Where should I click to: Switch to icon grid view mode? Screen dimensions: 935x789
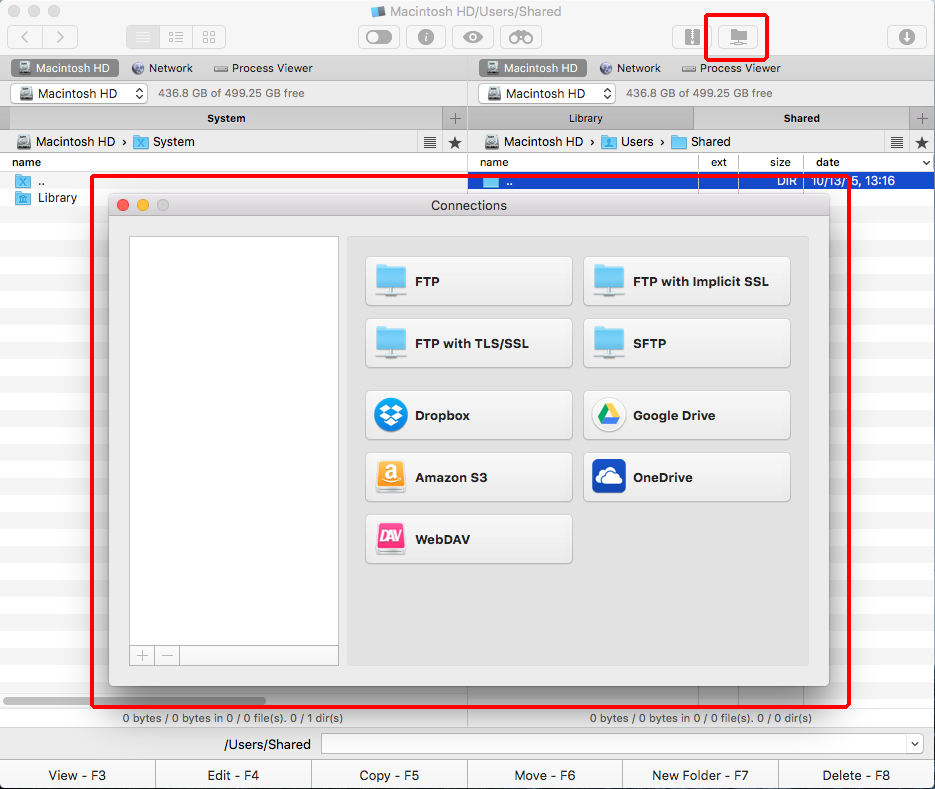(x=209, y=37)
